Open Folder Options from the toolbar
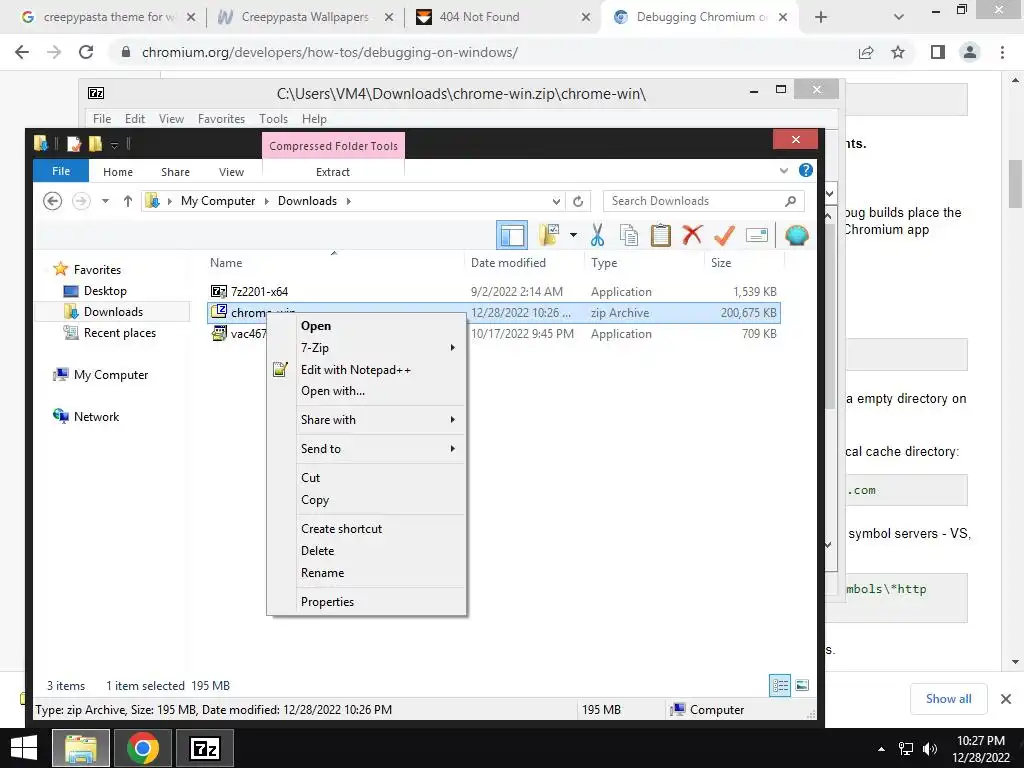 (549, 235)
